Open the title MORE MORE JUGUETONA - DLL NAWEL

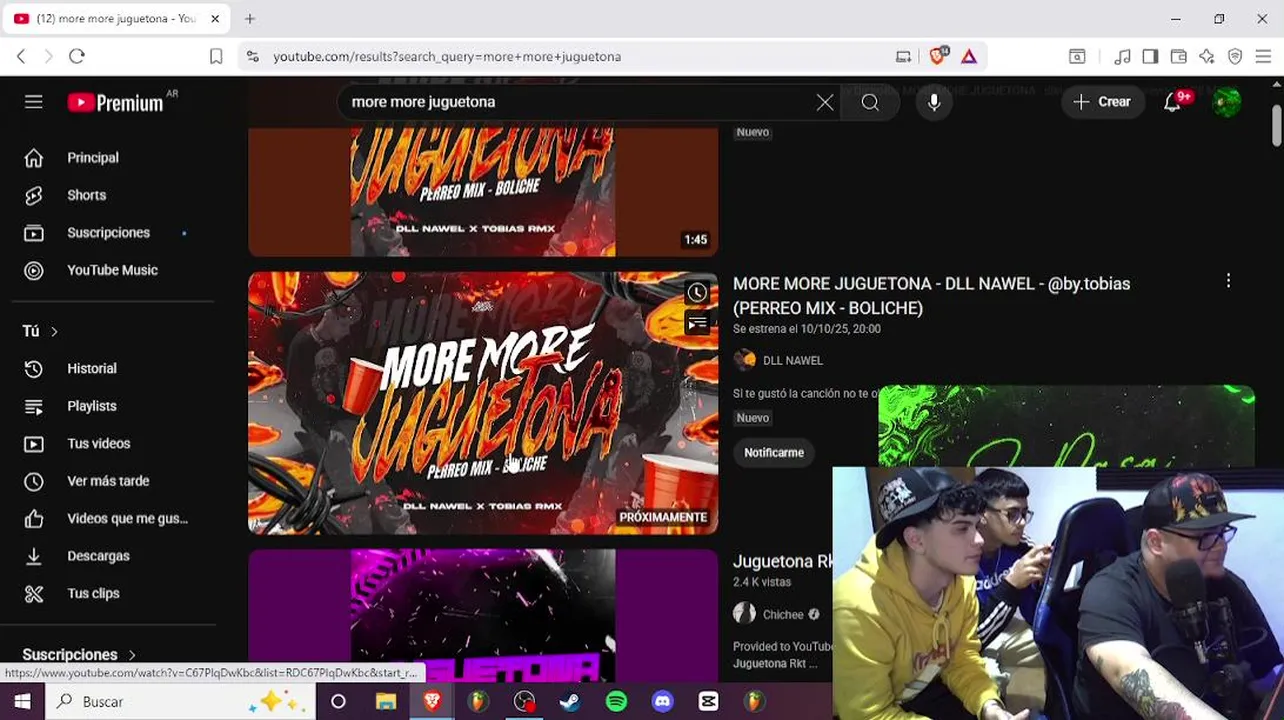tap(931, 296)
